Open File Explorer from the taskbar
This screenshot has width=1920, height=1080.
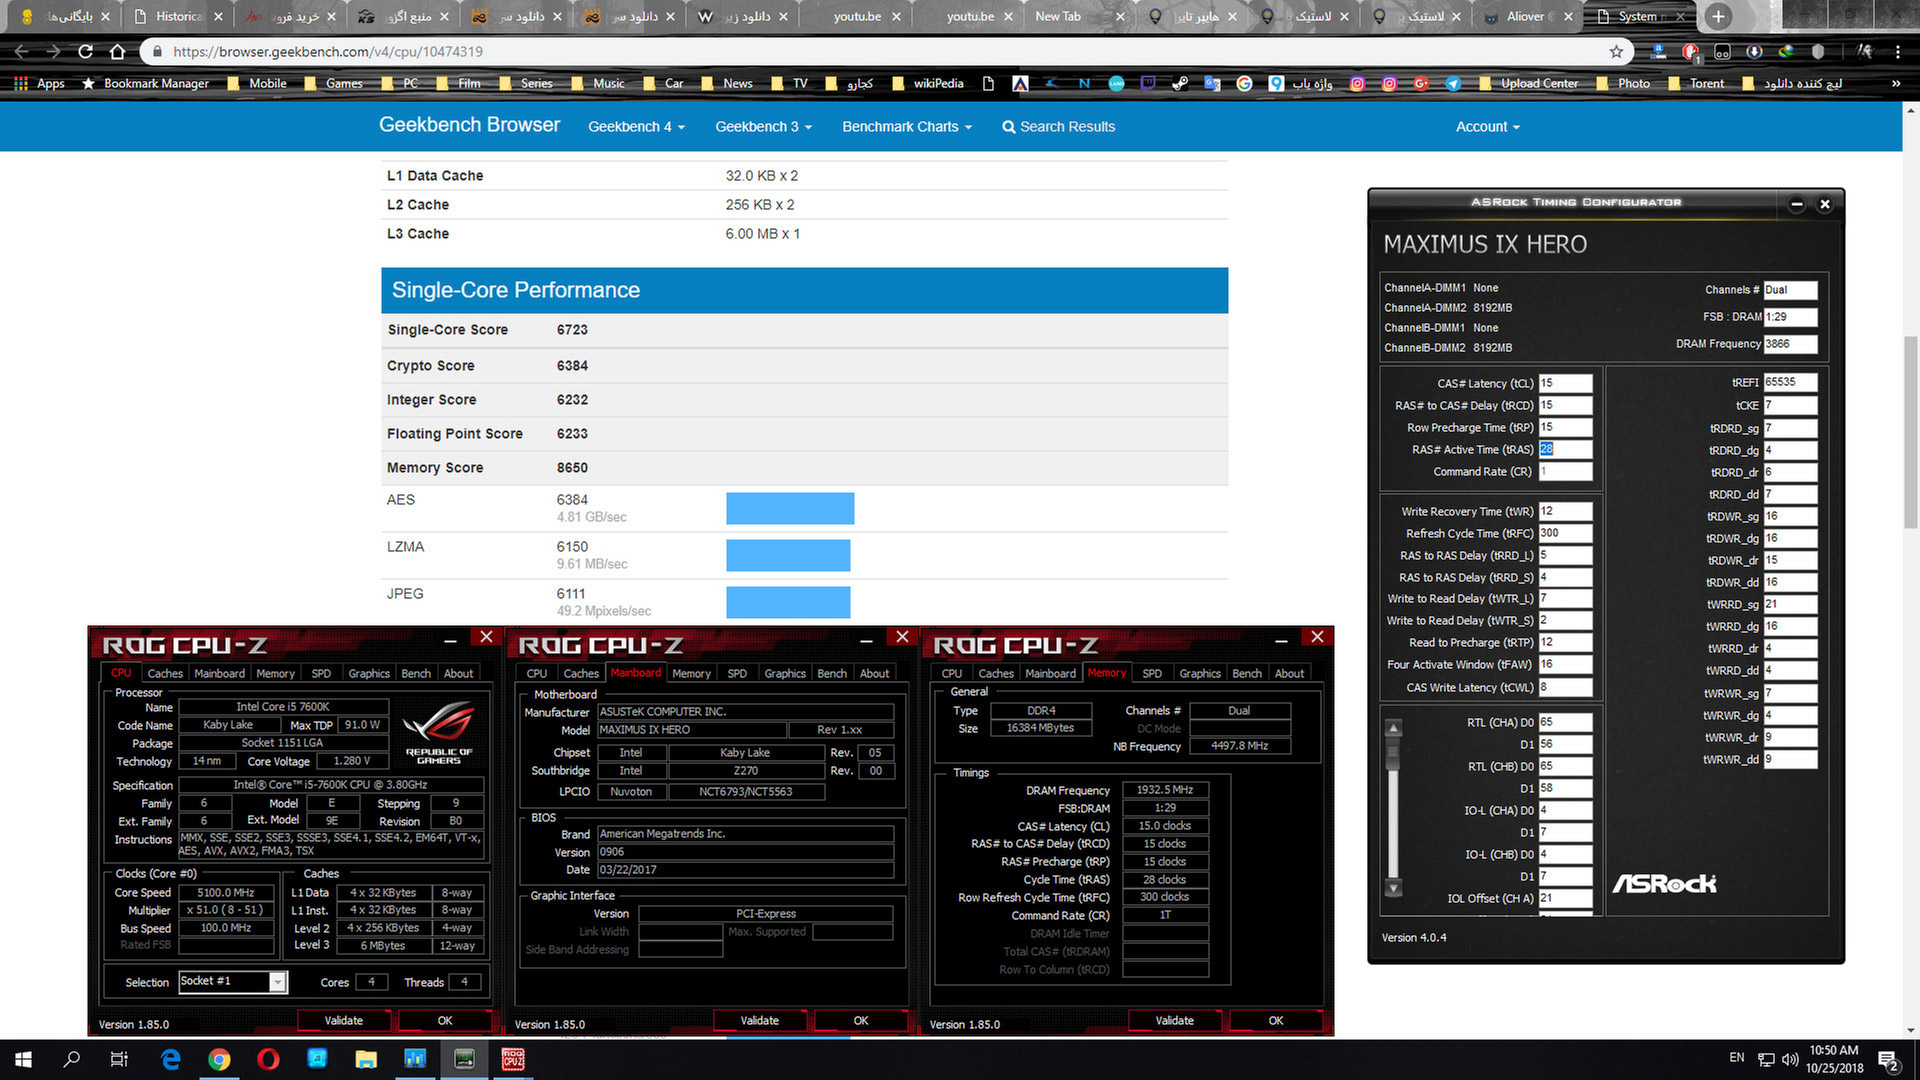pyautogui.click(x=366, y=1059)
